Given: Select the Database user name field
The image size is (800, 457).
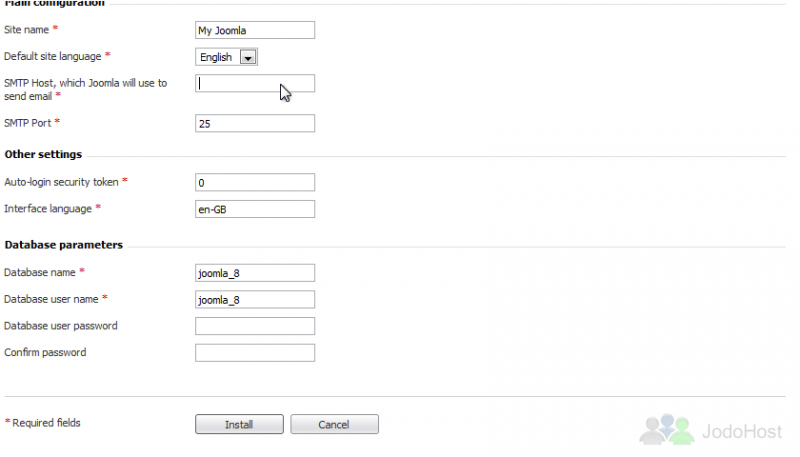Looking at the screenshot, I should [x=255, y=299].
